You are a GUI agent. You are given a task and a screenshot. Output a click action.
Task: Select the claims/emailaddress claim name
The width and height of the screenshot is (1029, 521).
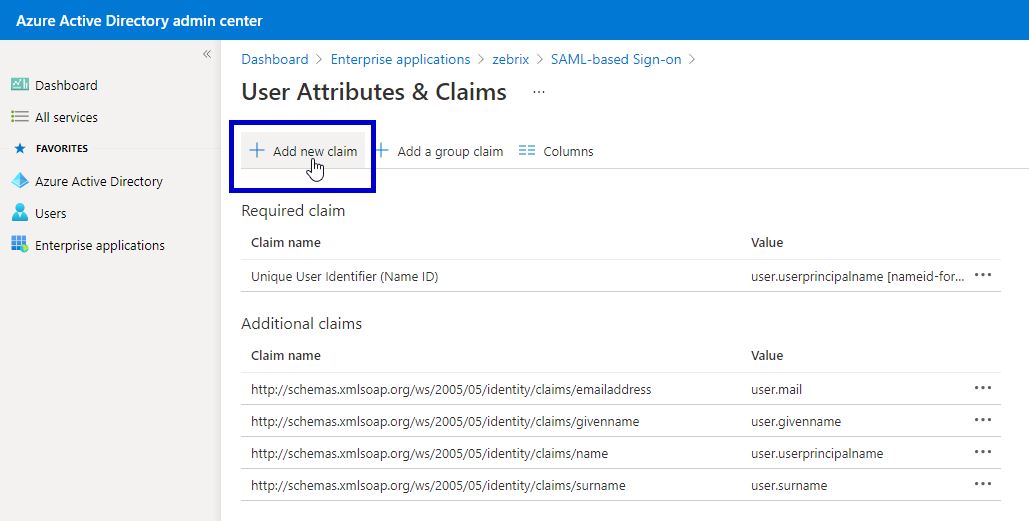tap(451, 389)
